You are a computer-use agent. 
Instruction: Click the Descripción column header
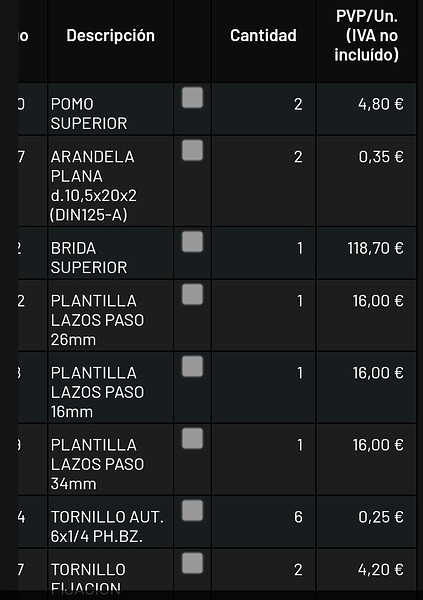(111, 36)
